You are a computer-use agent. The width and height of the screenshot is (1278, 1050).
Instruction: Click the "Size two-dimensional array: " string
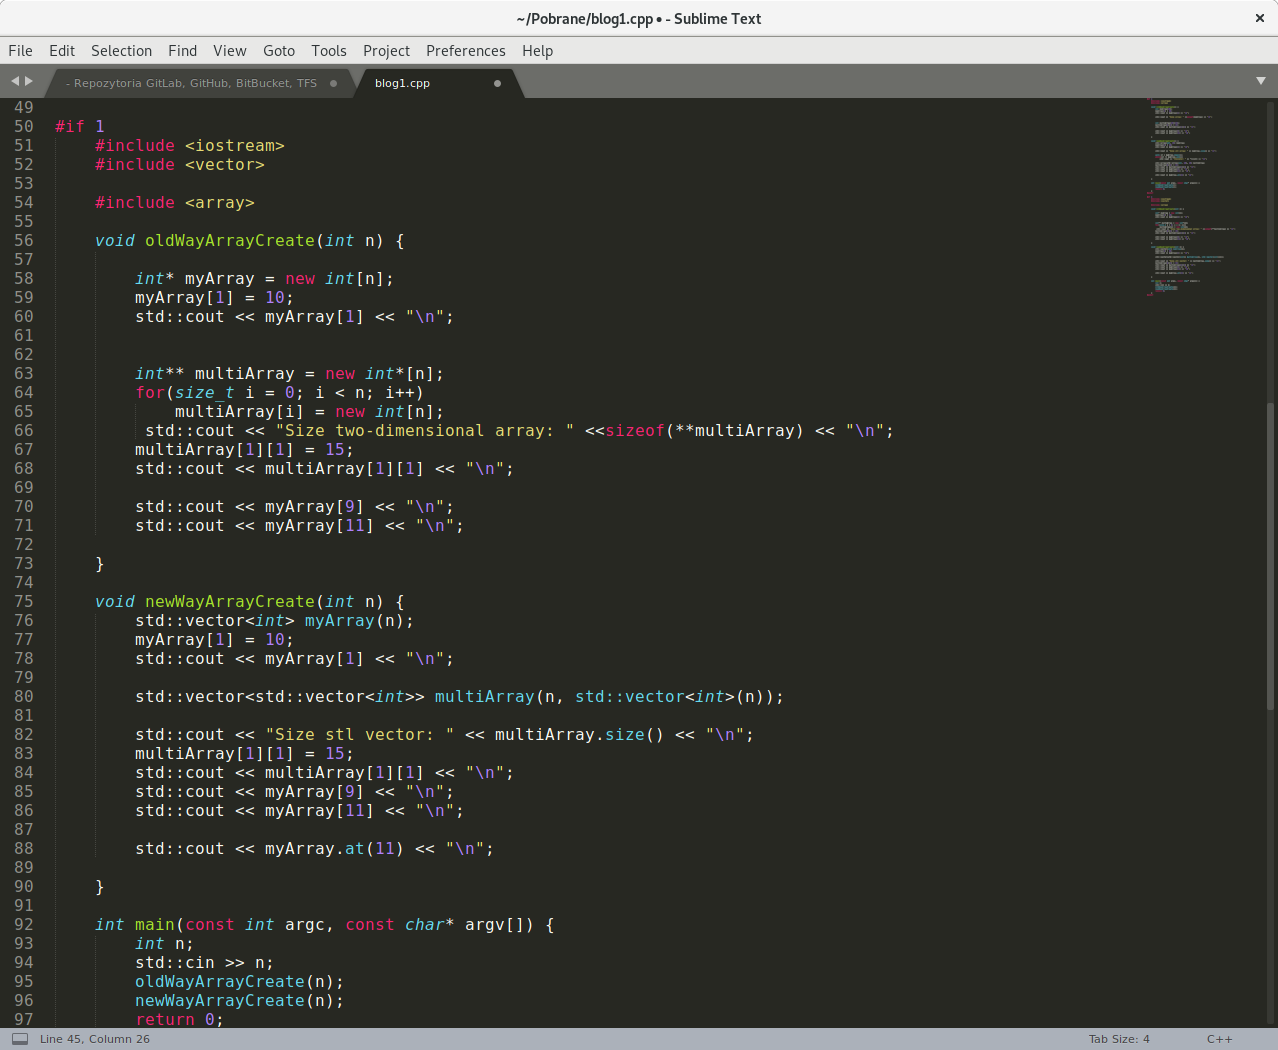[425, 430]
